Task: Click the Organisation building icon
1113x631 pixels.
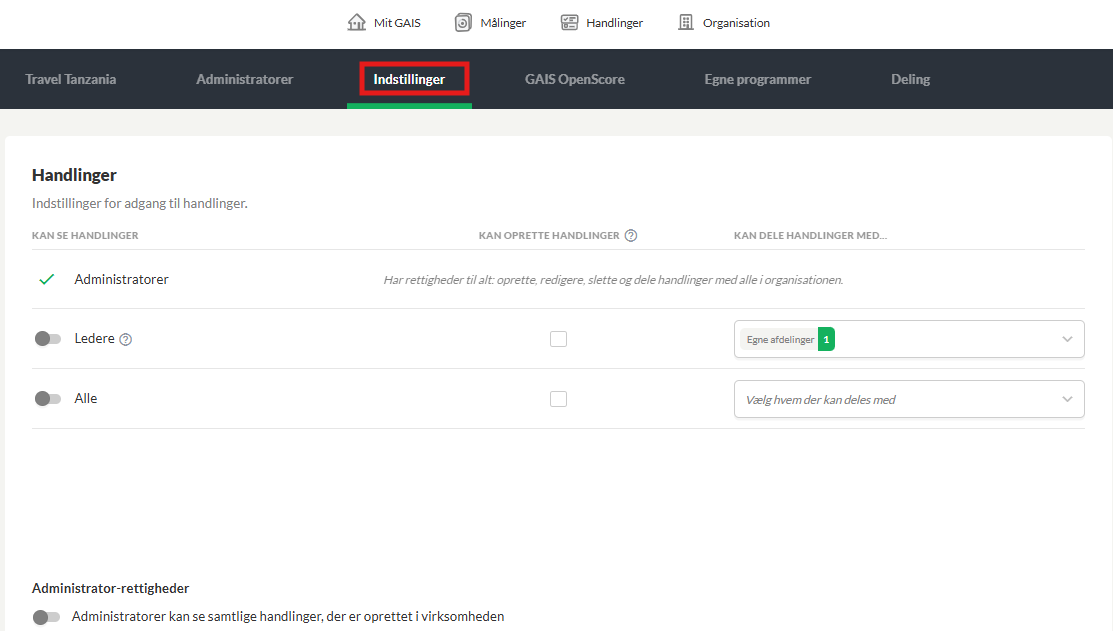Action: coord(686,23)
